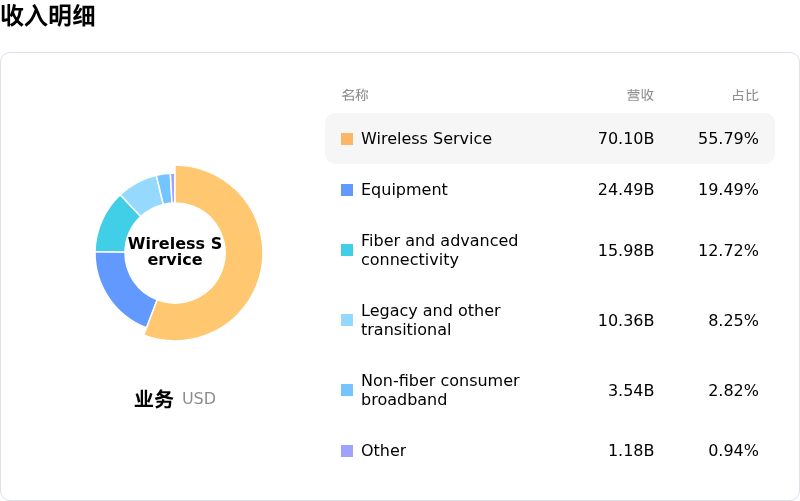Click the Non-fiber consumer broadband swatch
The height and width of the screenshot is (501, 800).
click(x=347, y=390)
